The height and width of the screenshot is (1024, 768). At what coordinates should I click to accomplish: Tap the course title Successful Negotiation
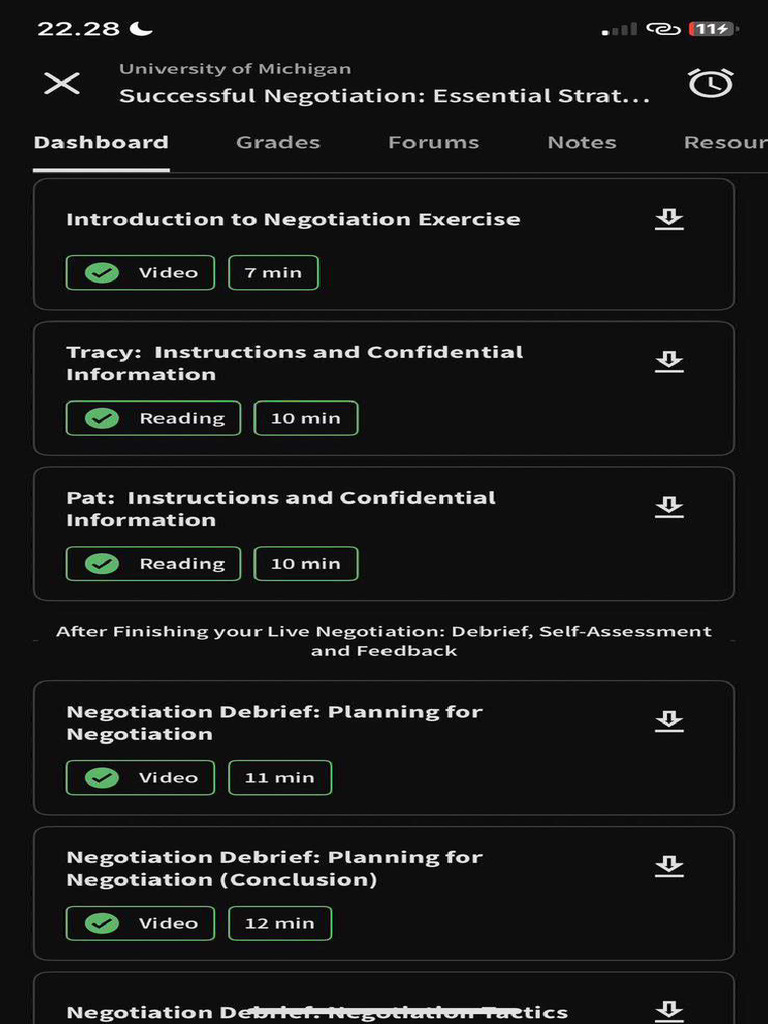(x=384, y=96)
